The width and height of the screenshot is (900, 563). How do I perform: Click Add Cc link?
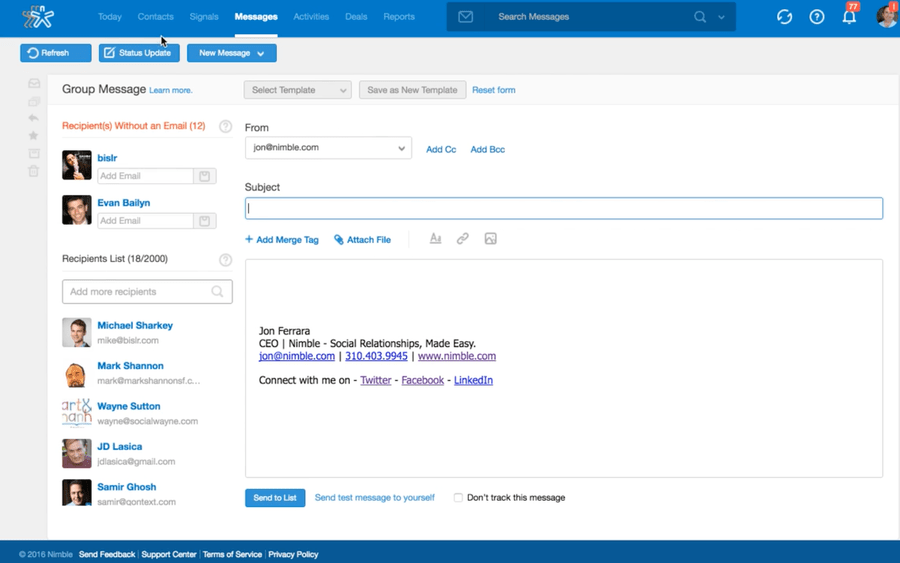441,149
